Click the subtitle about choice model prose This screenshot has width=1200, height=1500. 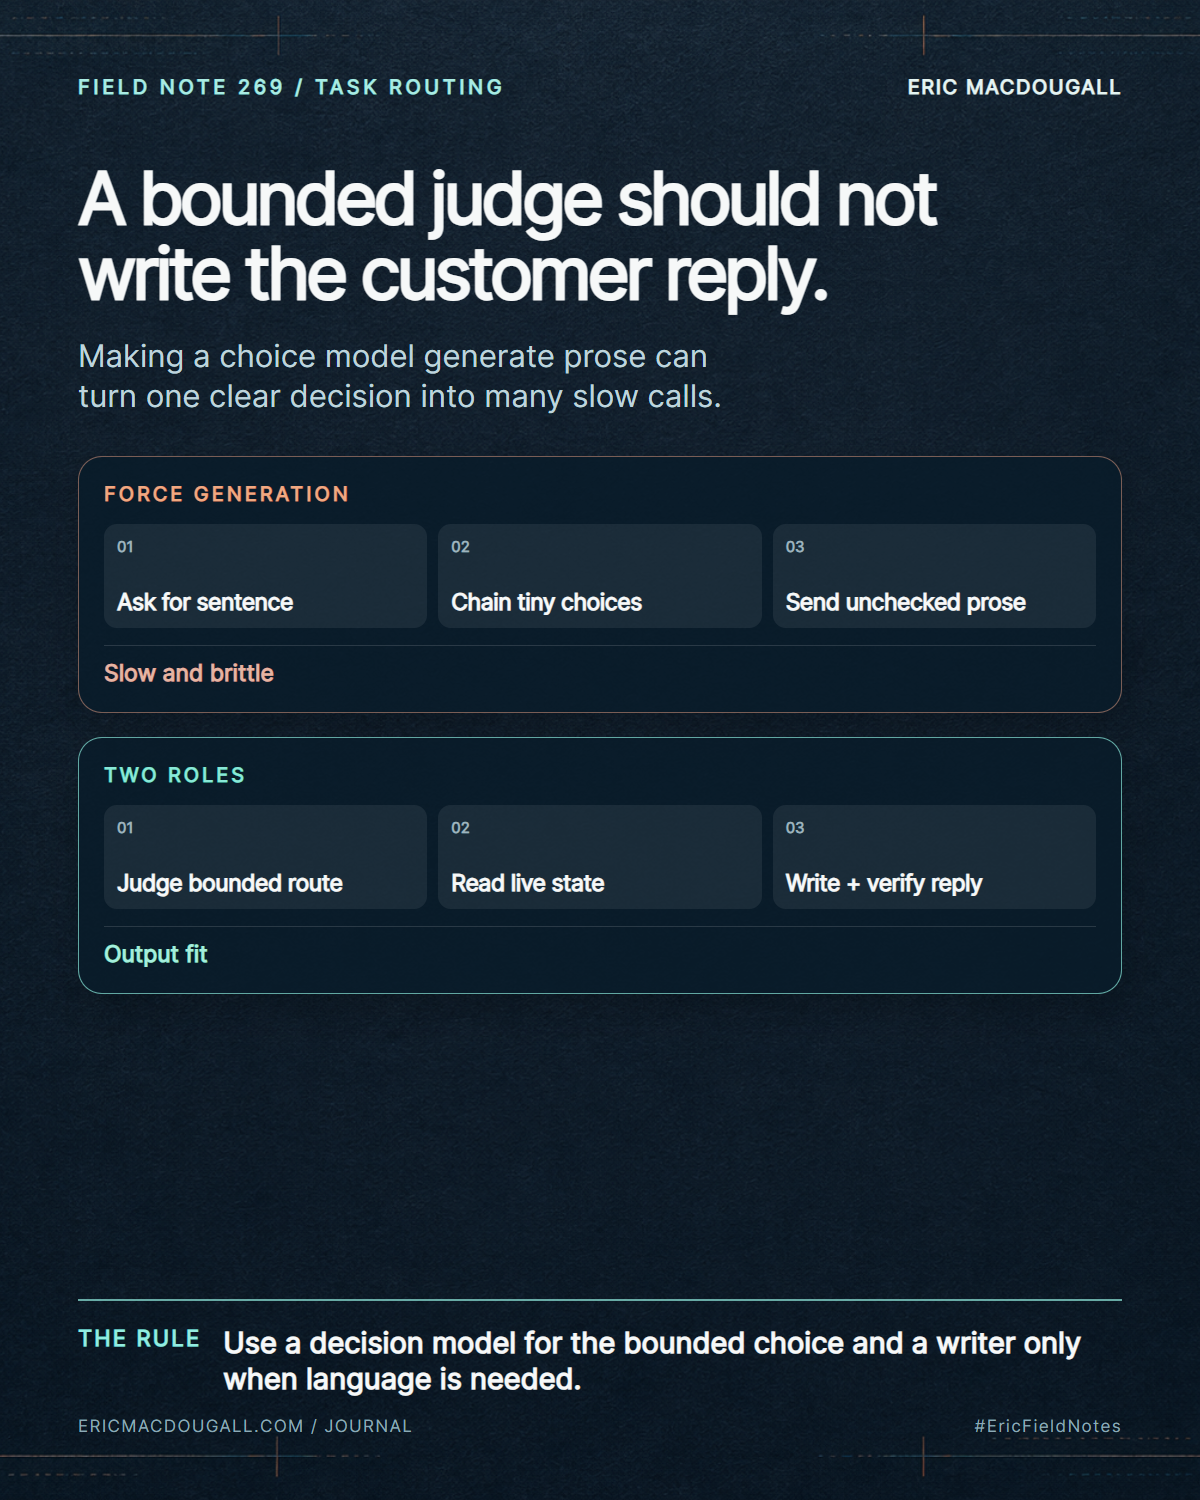coord(399,376)
